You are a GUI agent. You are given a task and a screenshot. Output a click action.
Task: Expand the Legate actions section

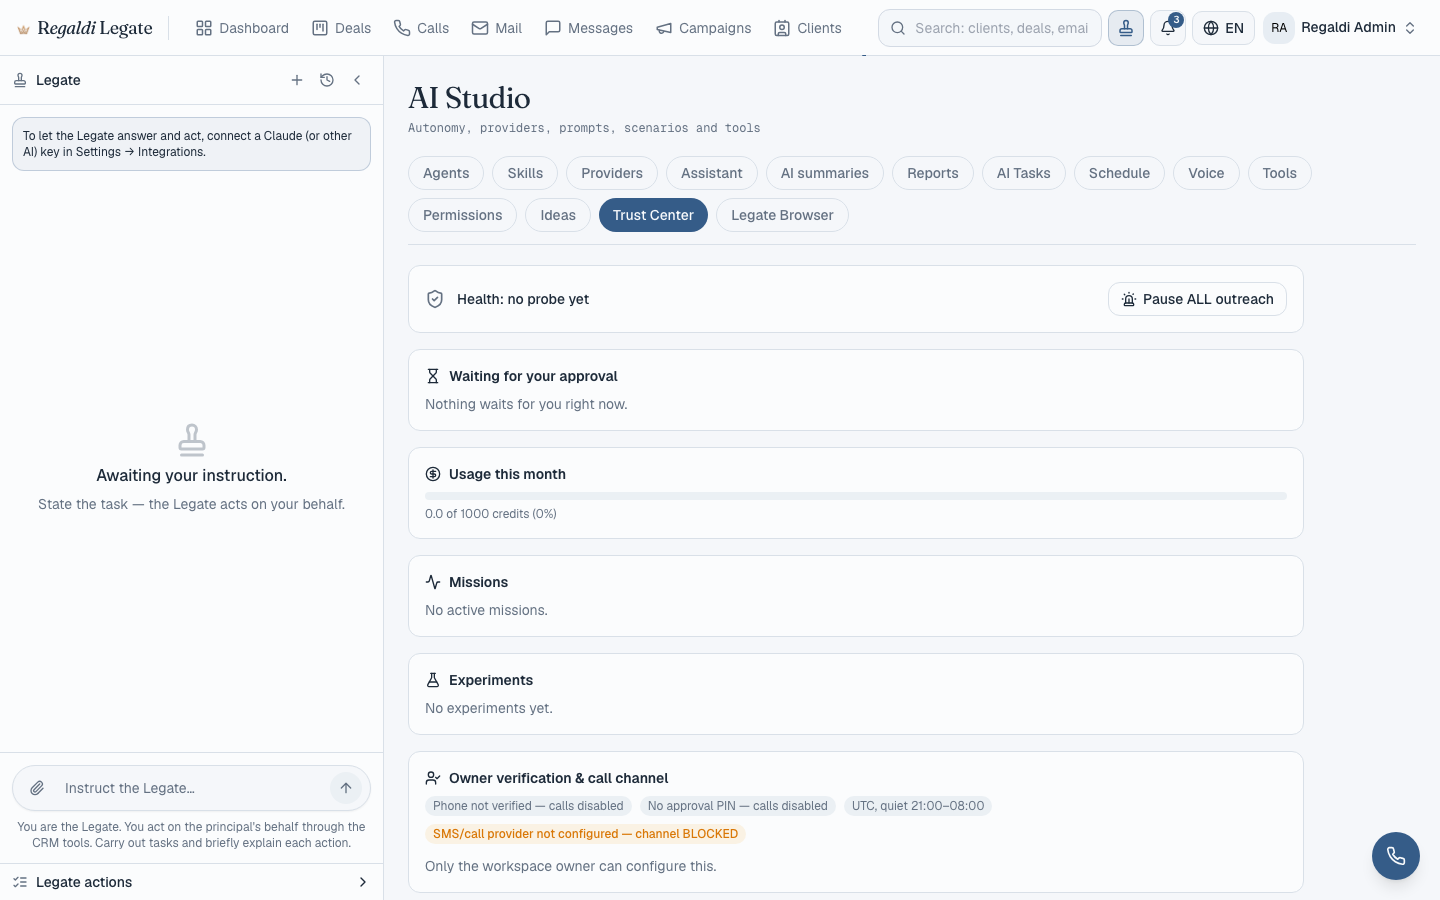coord(191,882)
